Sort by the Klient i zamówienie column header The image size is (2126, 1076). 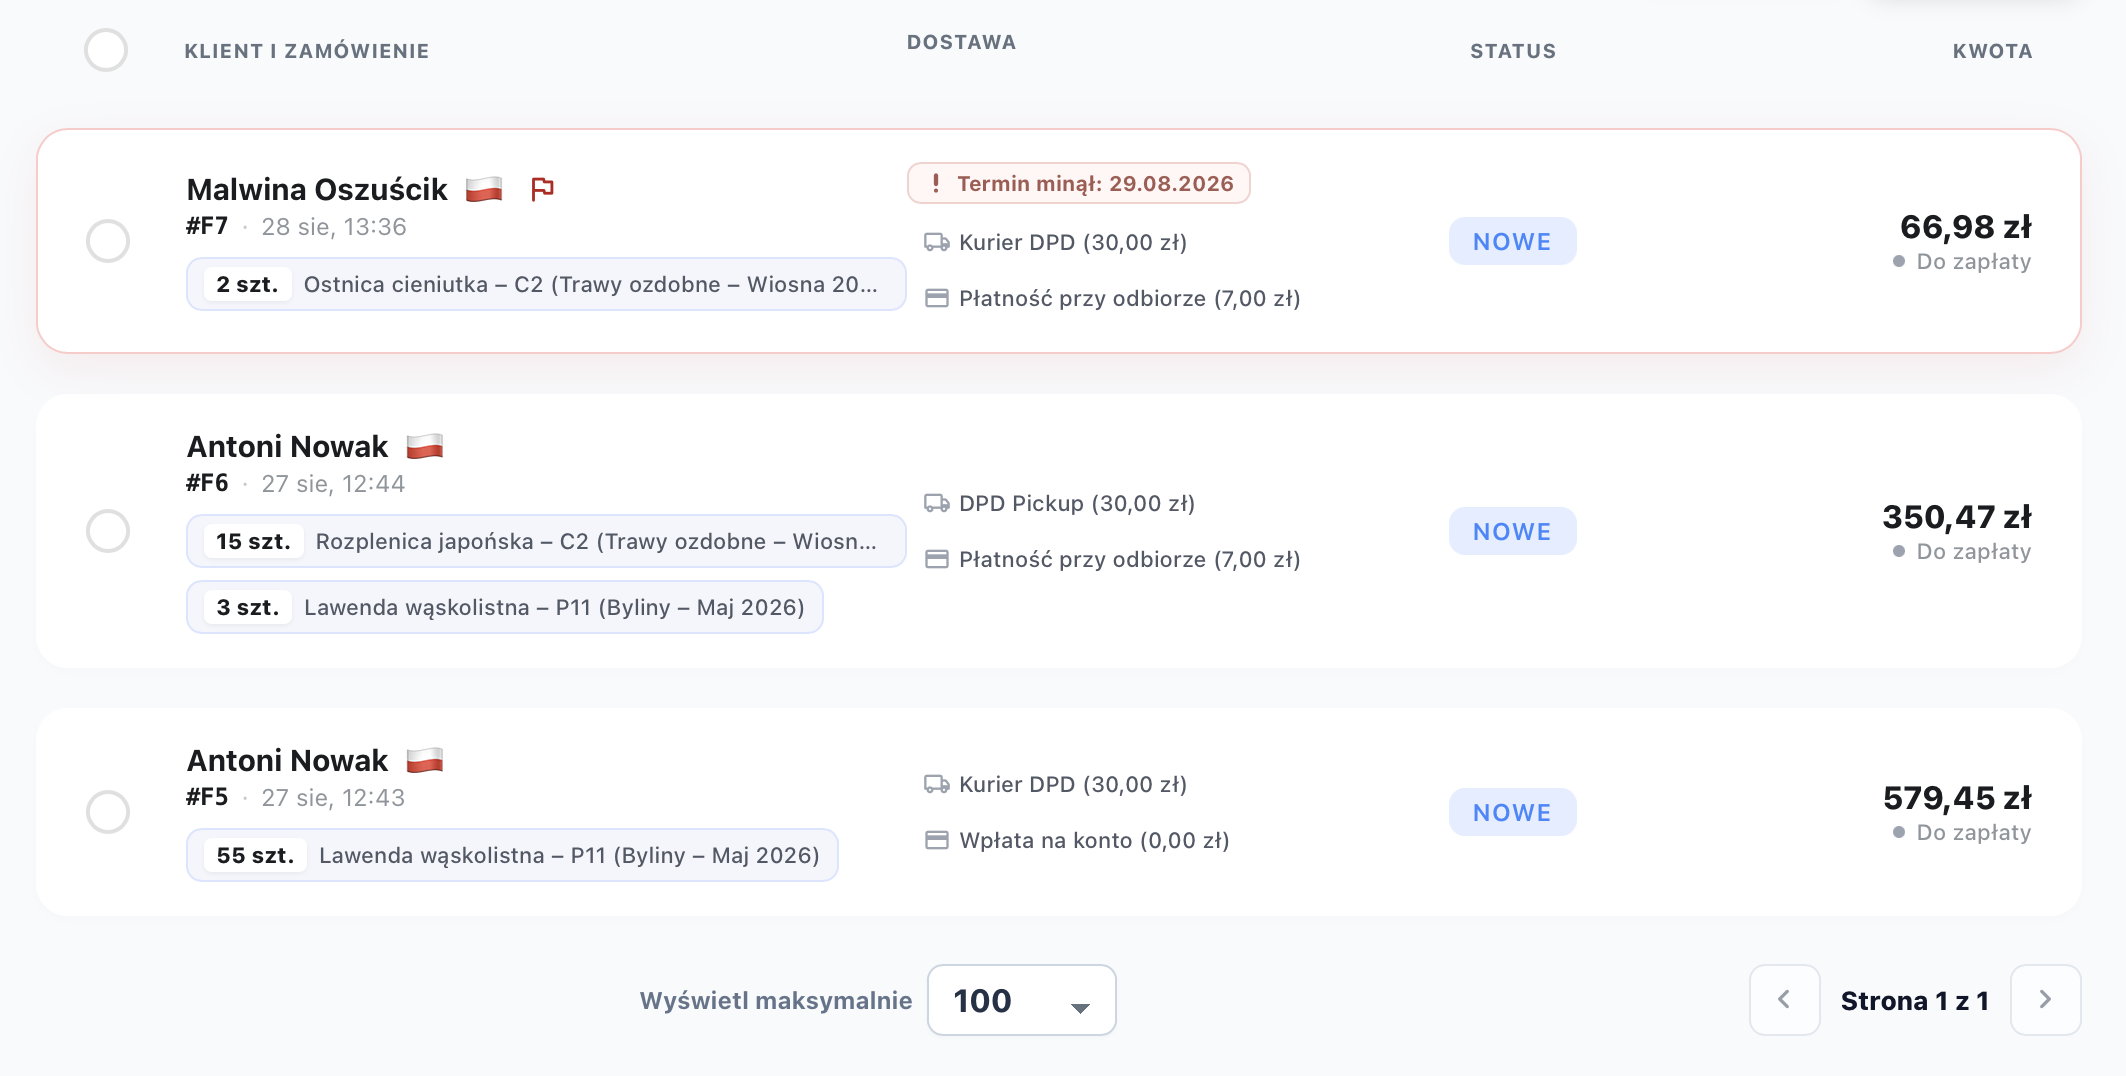tap(307, 51)
